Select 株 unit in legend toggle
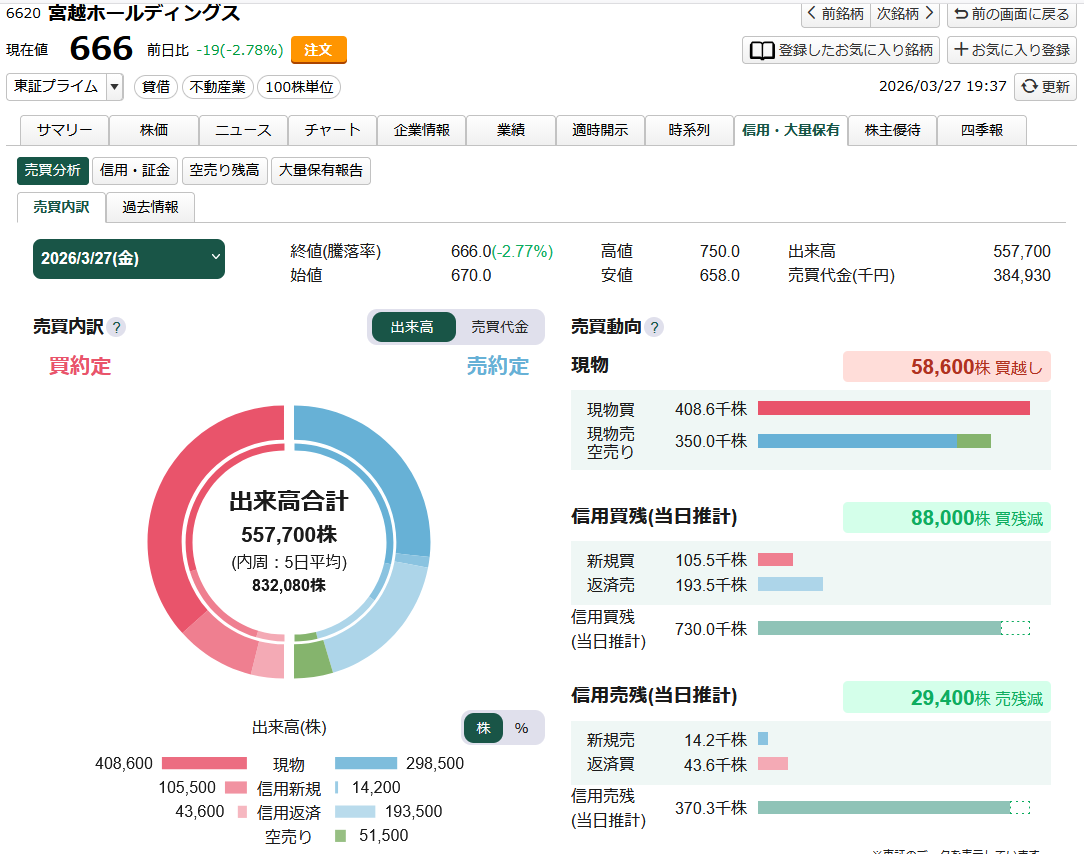The height and width of the screenshot is (854, 1084). click(x=483, y=728)
